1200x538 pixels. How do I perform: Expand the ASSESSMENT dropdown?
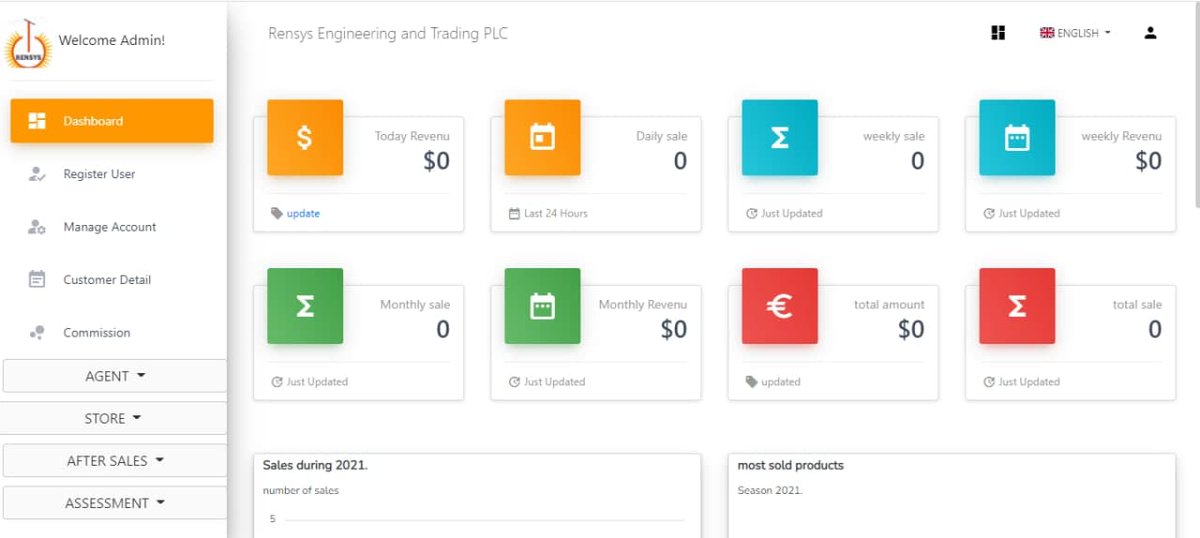[x=115, y=503]
